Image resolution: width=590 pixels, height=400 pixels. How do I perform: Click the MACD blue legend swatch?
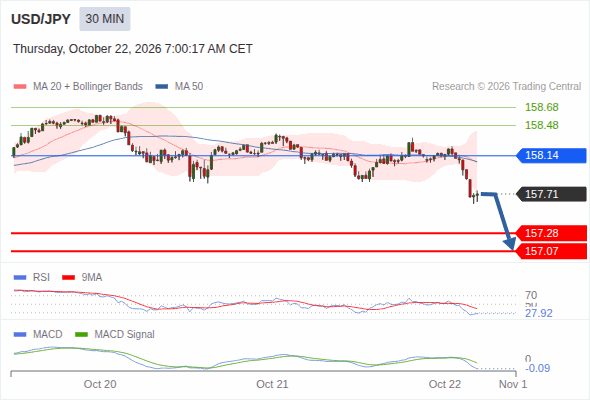coord(20,335)
